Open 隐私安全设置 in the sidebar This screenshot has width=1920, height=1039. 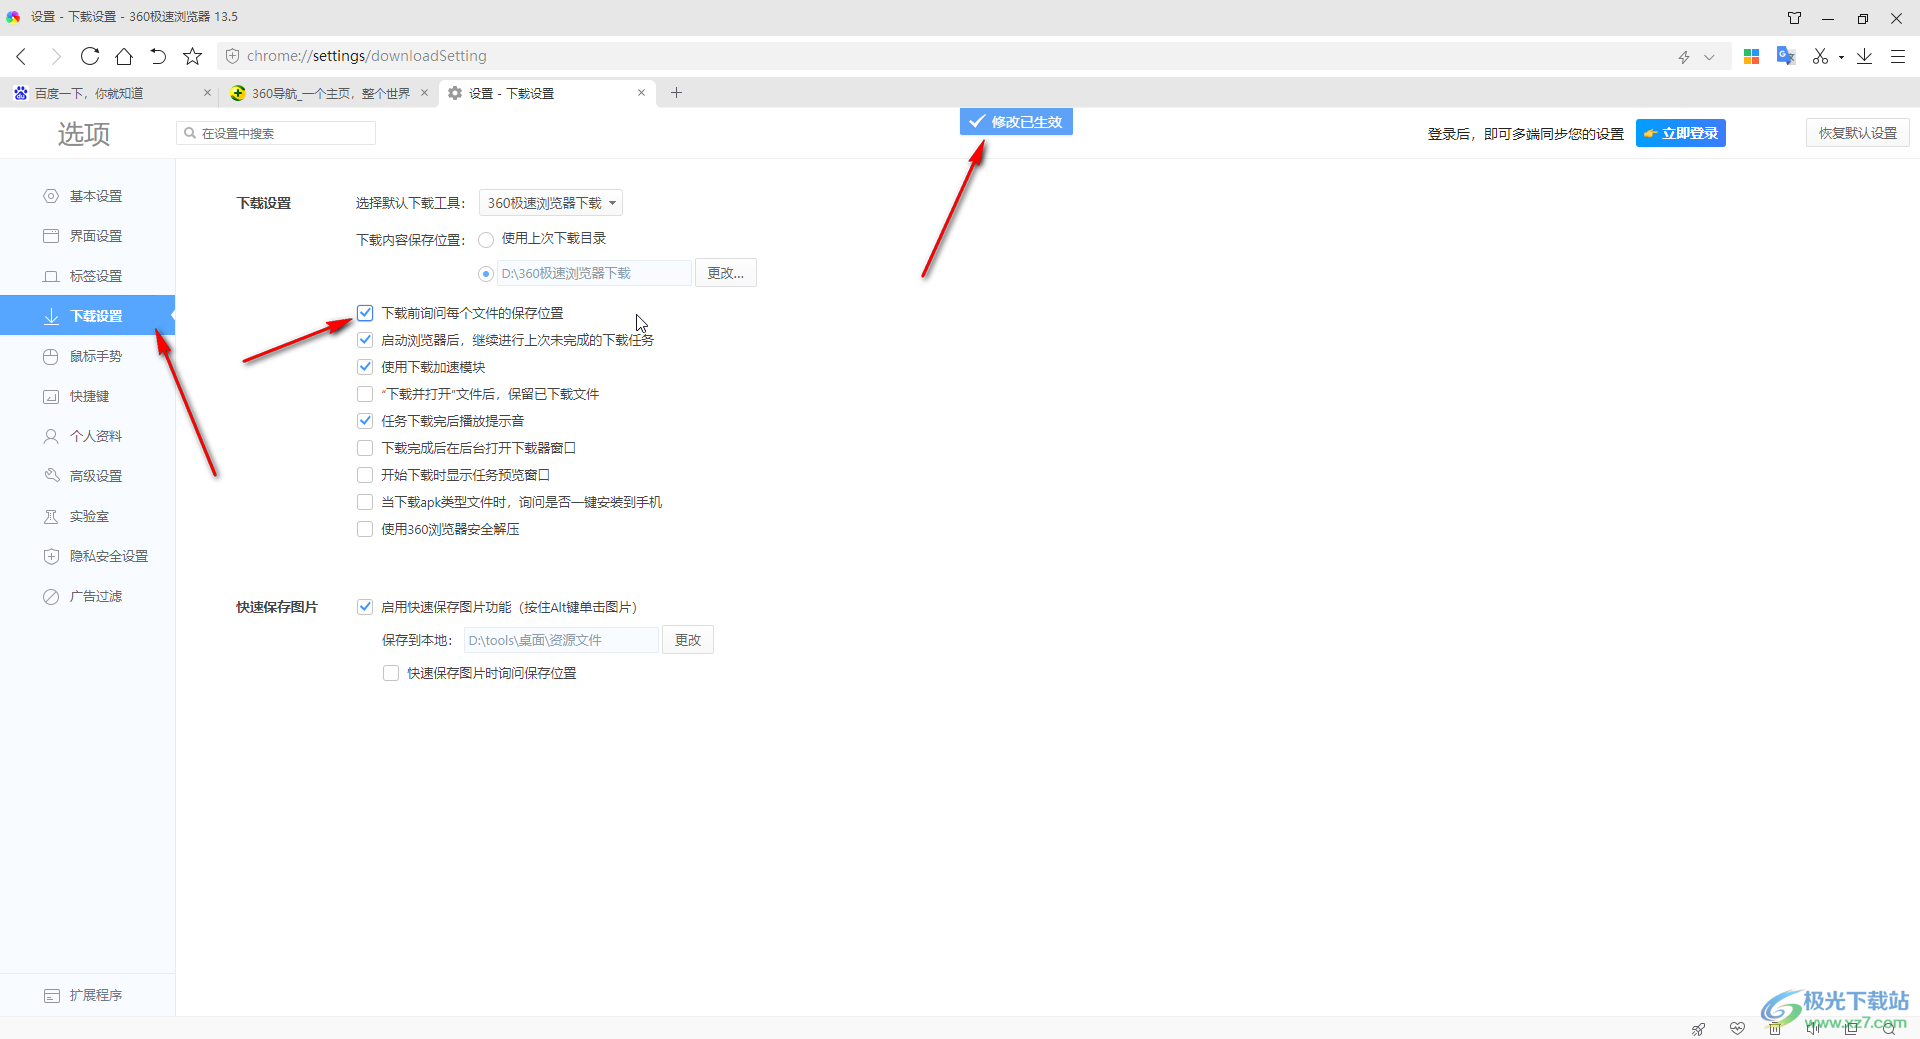[87, 556]
